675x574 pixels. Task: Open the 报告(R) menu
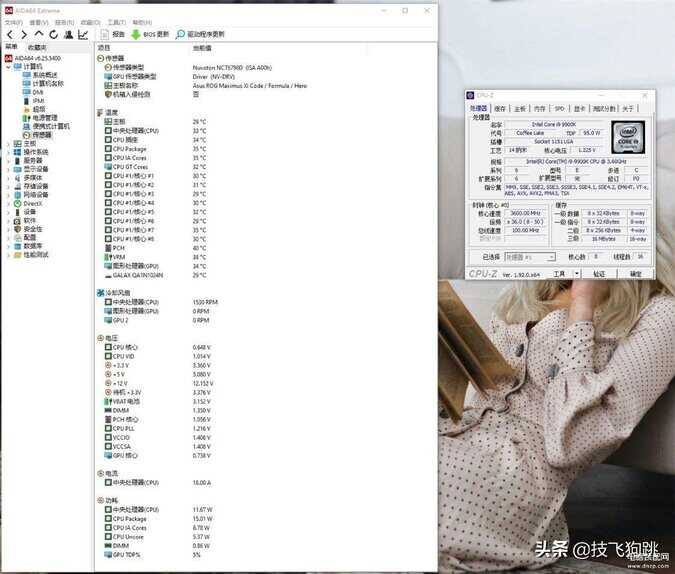point(65,22)
